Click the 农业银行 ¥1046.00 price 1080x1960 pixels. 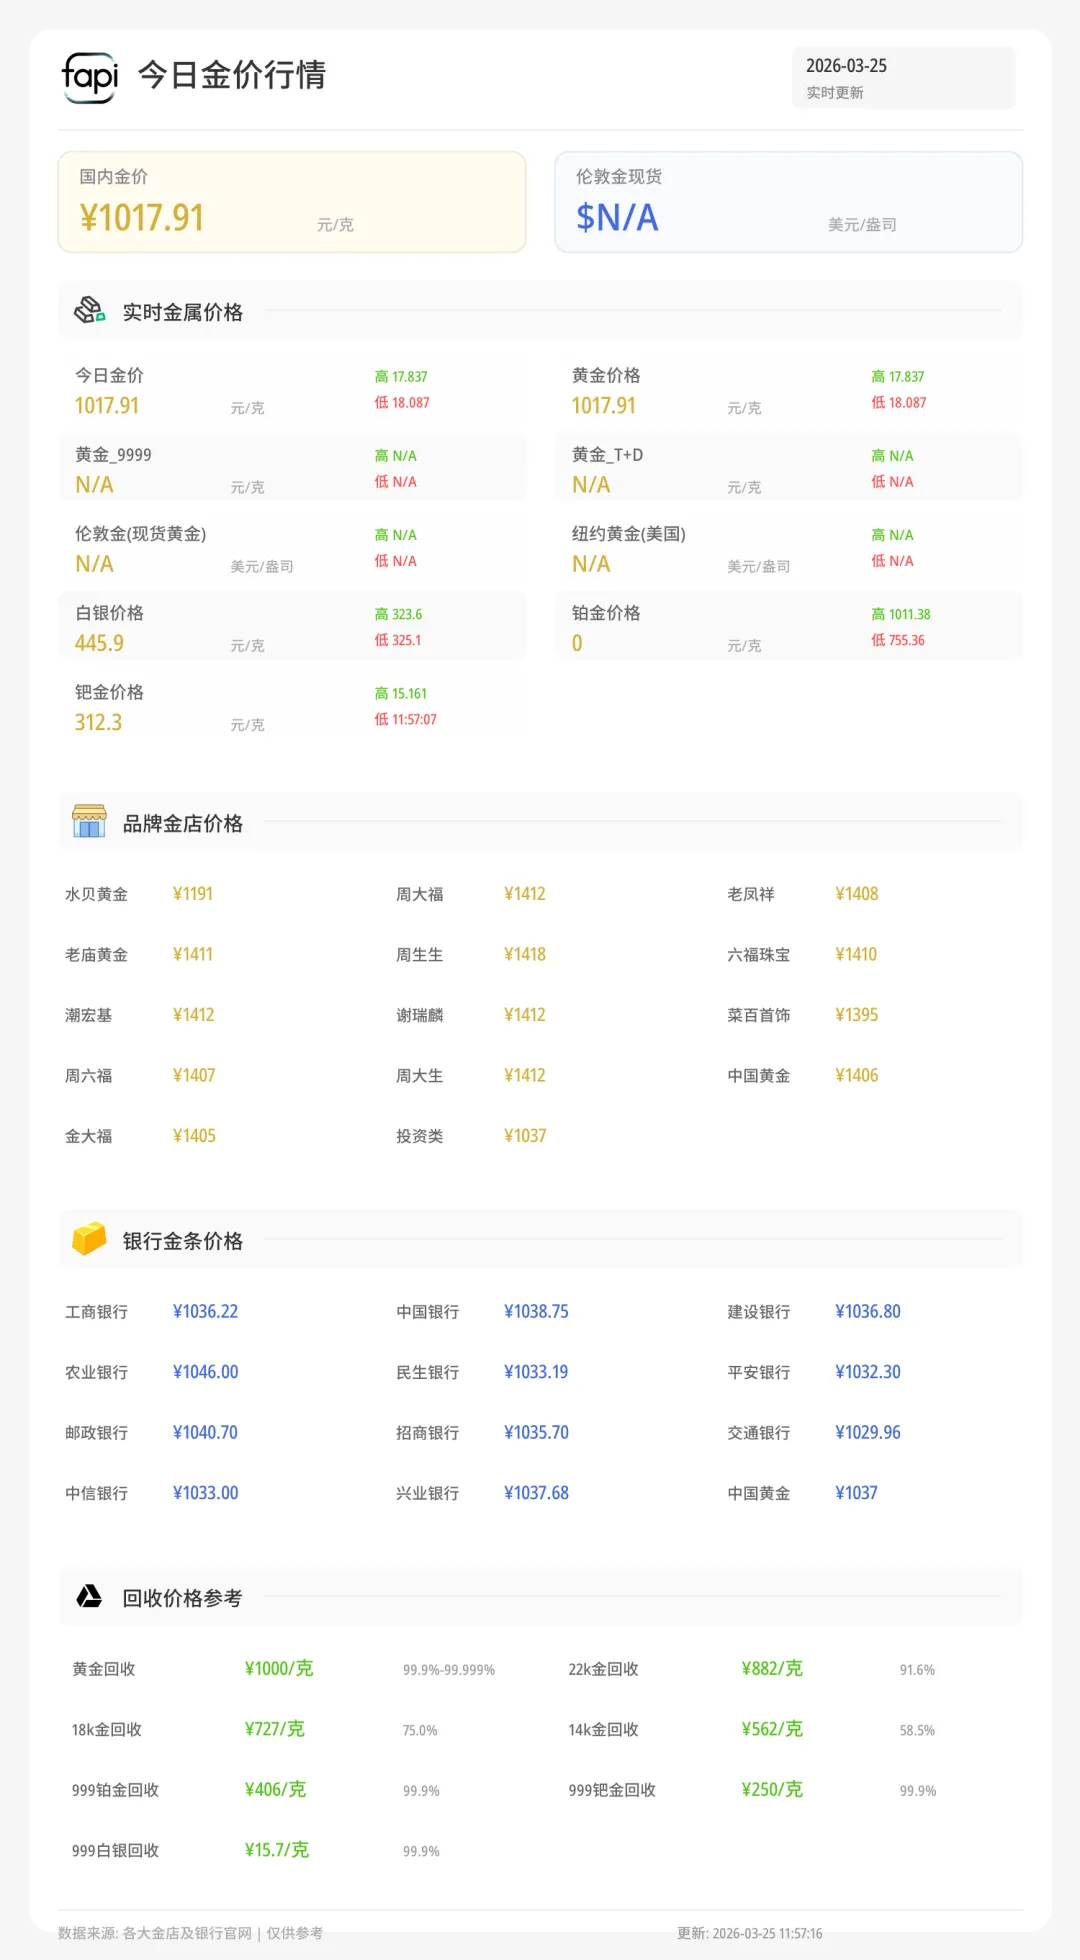tap(205, 1372)
